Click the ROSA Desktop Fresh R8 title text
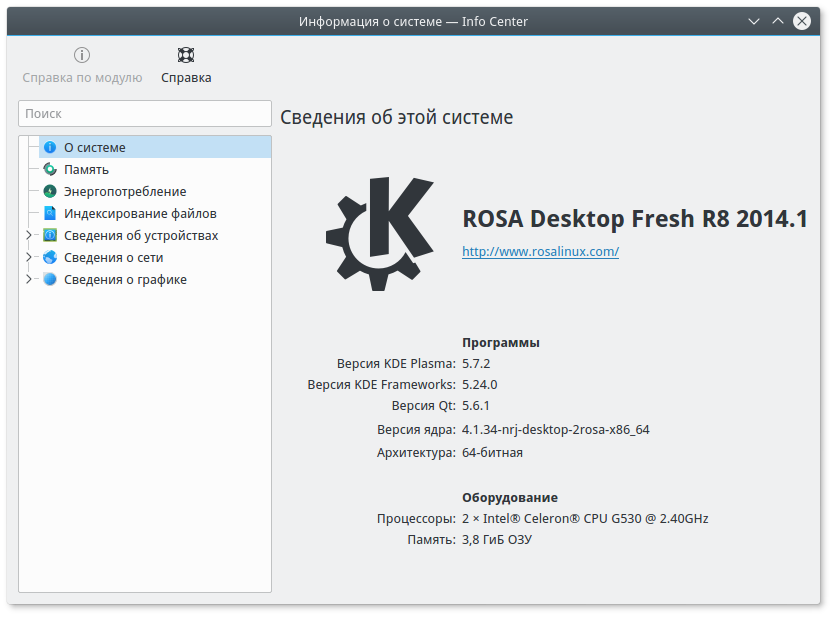Image resolution: width=833 pixels, height=617 pixels. click(634, 219)
